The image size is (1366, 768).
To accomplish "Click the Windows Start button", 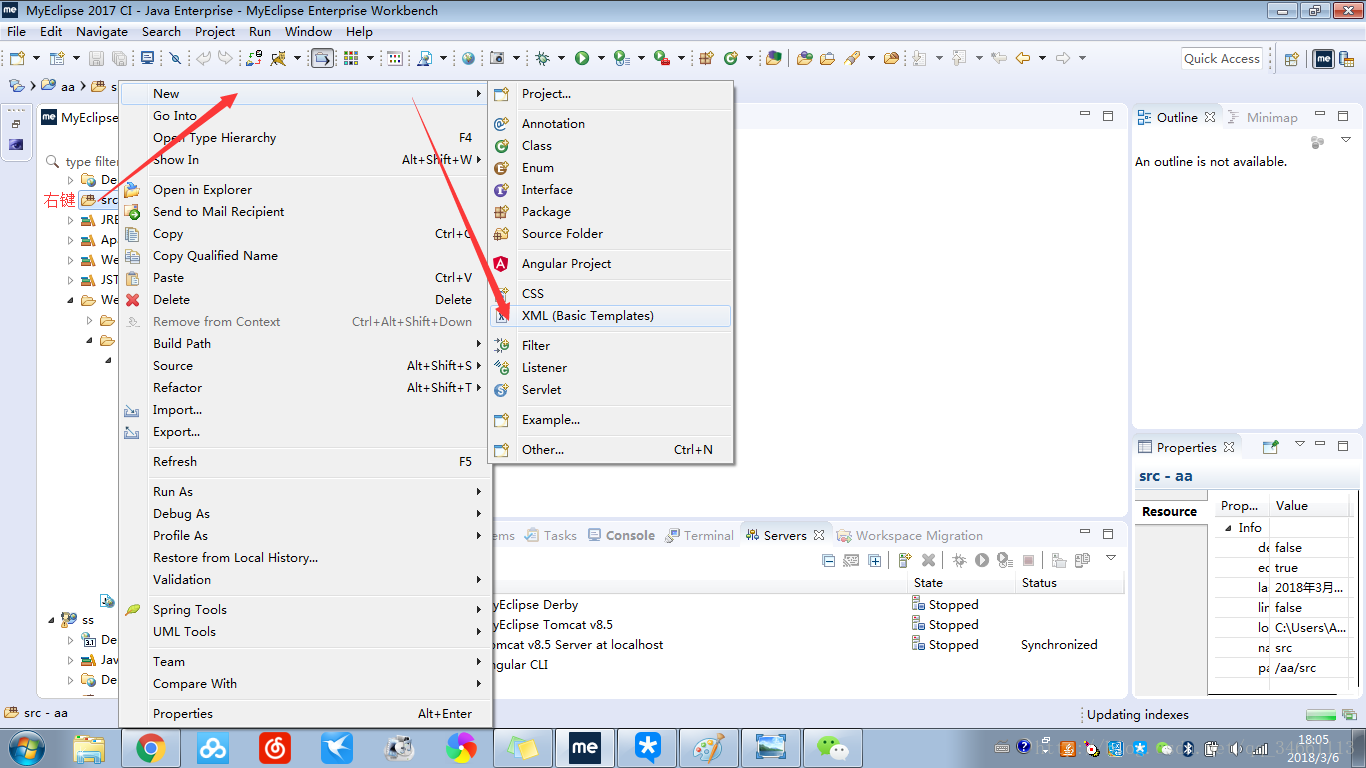I will 25,747.
